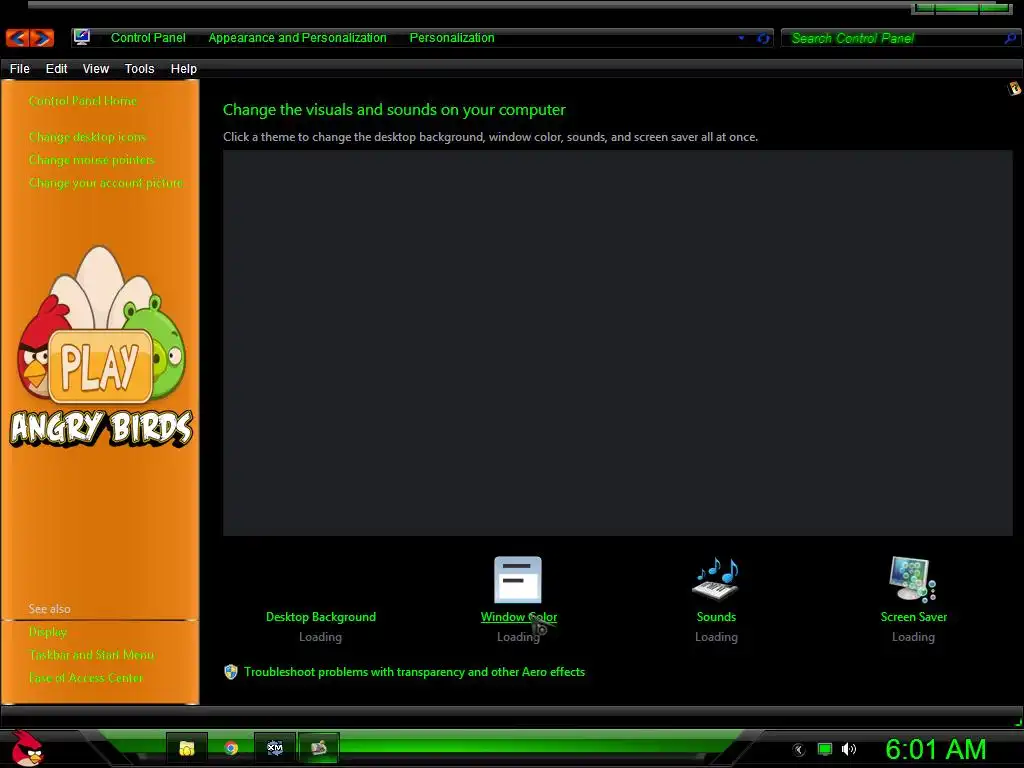Image resolution: width=1024 pixels, height=768 pixels.
Task: Go forward with the orange right arrow
Action: coord(42,38)
